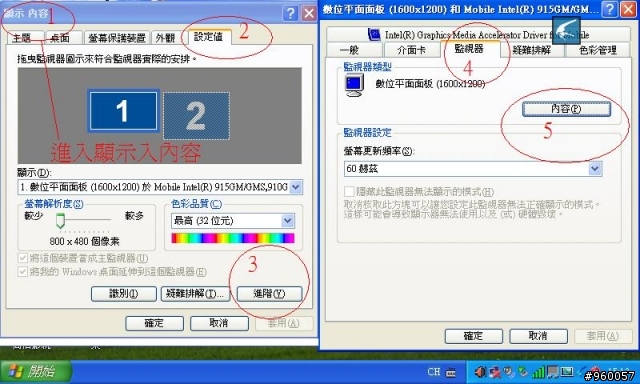The height and width of the screenshot is (384, 640).
Task: Click the 疑難排解(T) button in Display Properties
Action: [196, 293]
